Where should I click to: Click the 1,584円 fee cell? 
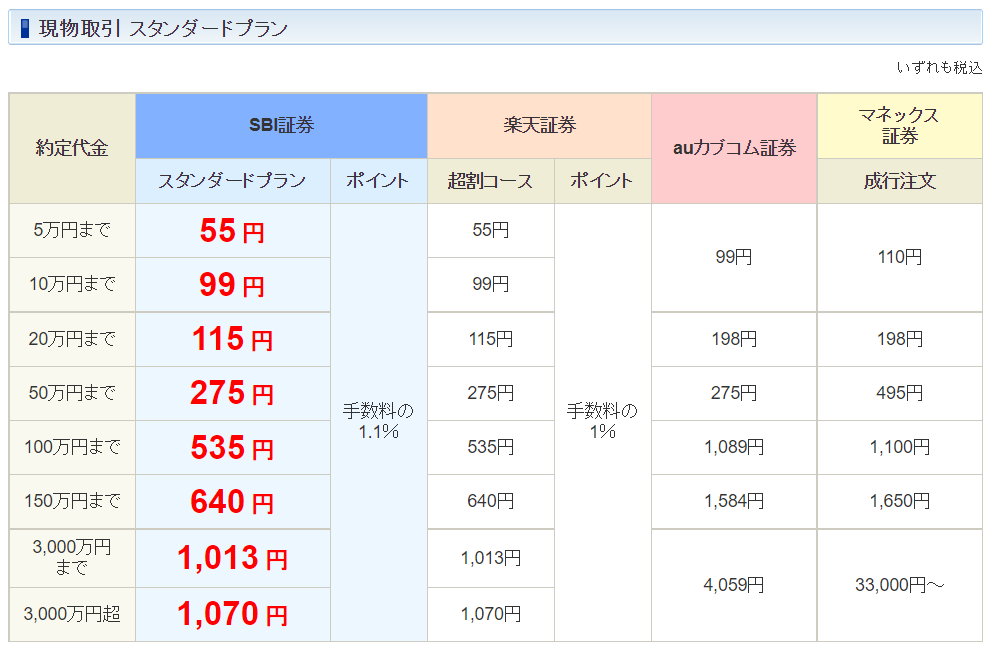734,500
